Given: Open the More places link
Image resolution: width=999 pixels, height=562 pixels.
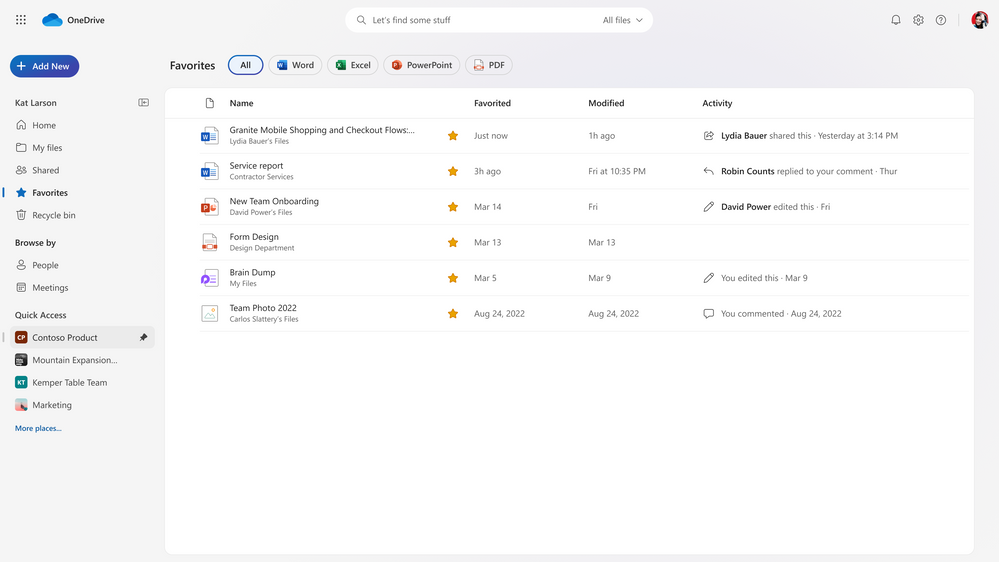Looking at the screenshot, I should coord(38,428).
